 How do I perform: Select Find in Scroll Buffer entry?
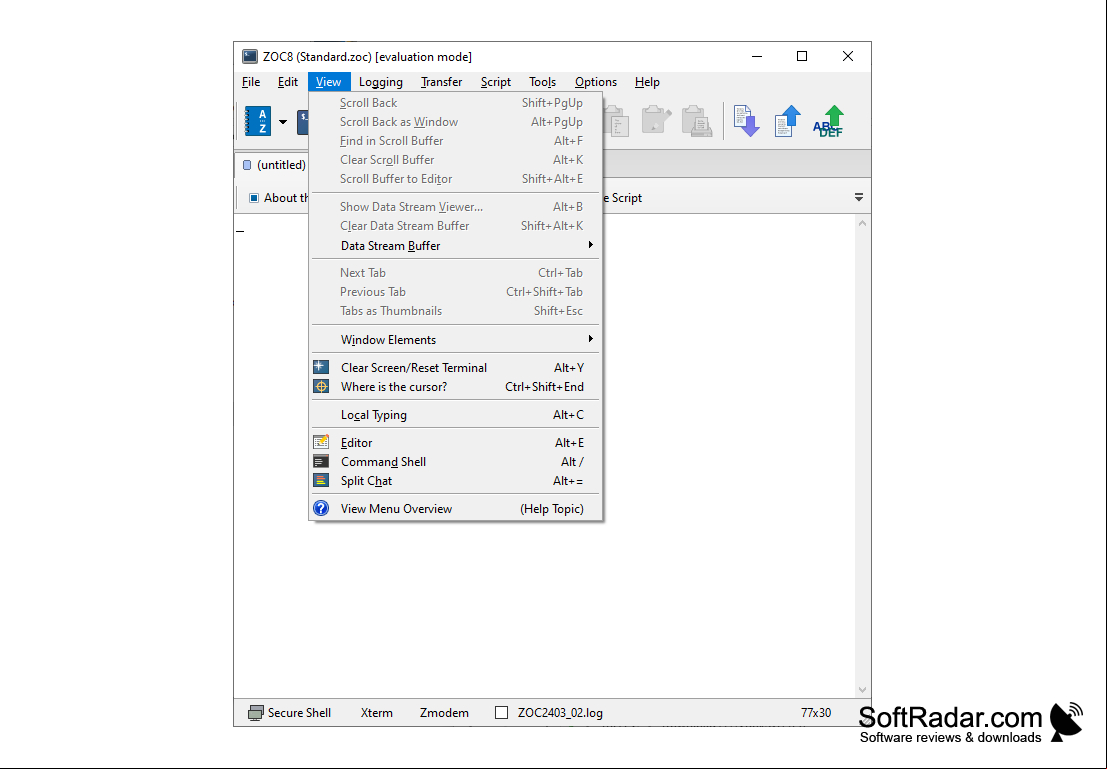click(x=456, y=141)
